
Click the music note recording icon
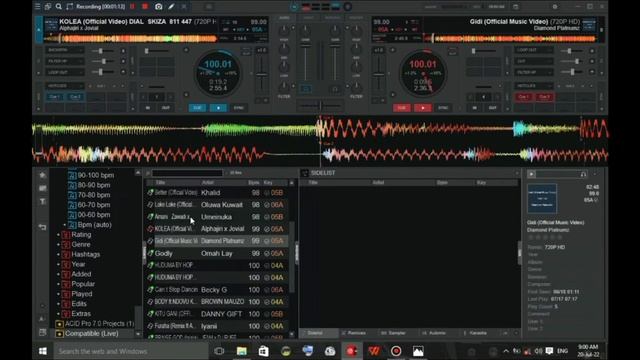pyautogui.click(x=69, y=7)
